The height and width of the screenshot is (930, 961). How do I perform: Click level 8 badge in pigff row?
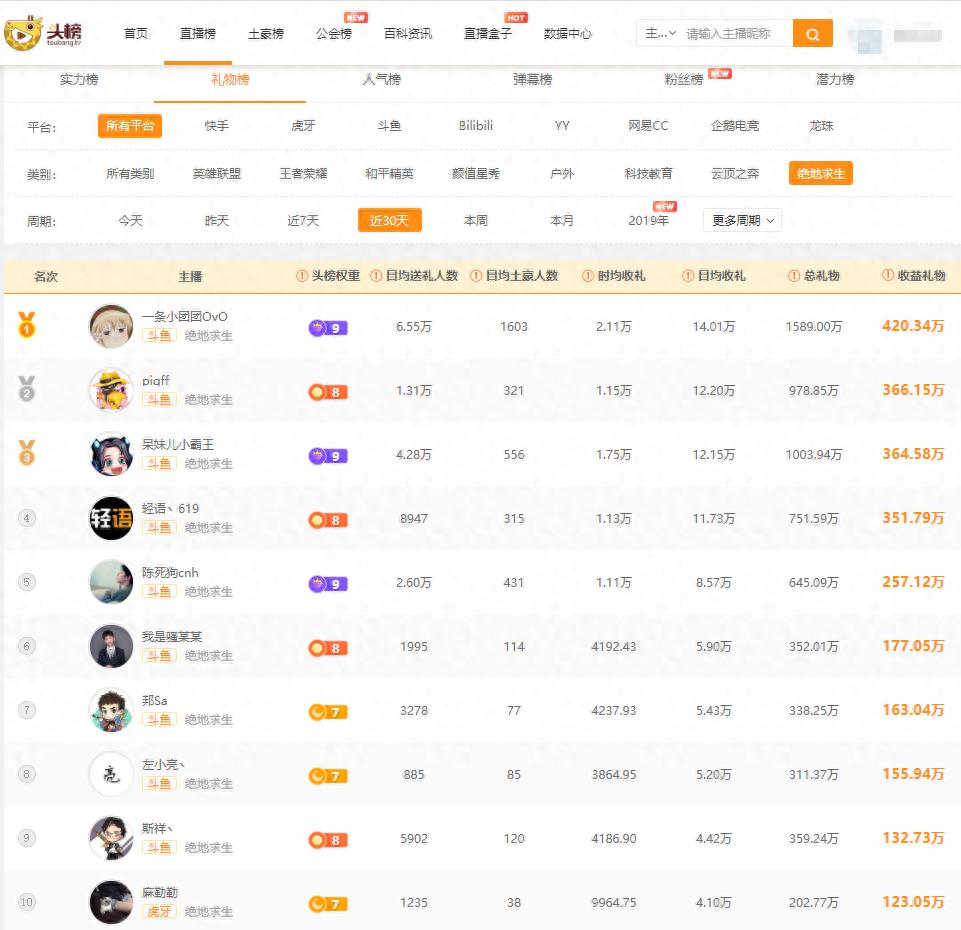(x=328, y=392)
